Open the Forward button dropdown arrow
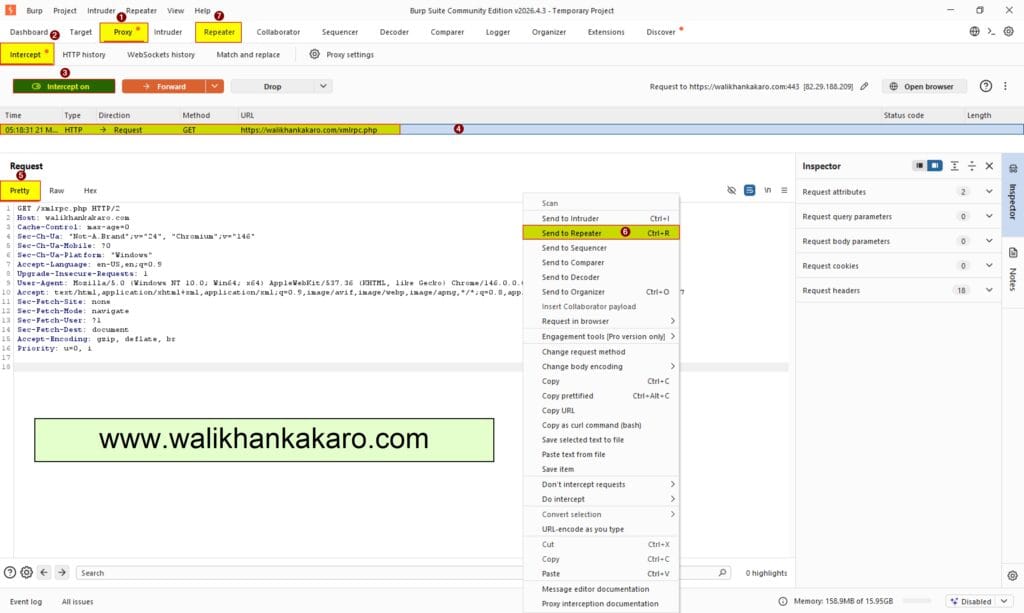Viewport: 1024px width, 613px height. pos(214,86)
